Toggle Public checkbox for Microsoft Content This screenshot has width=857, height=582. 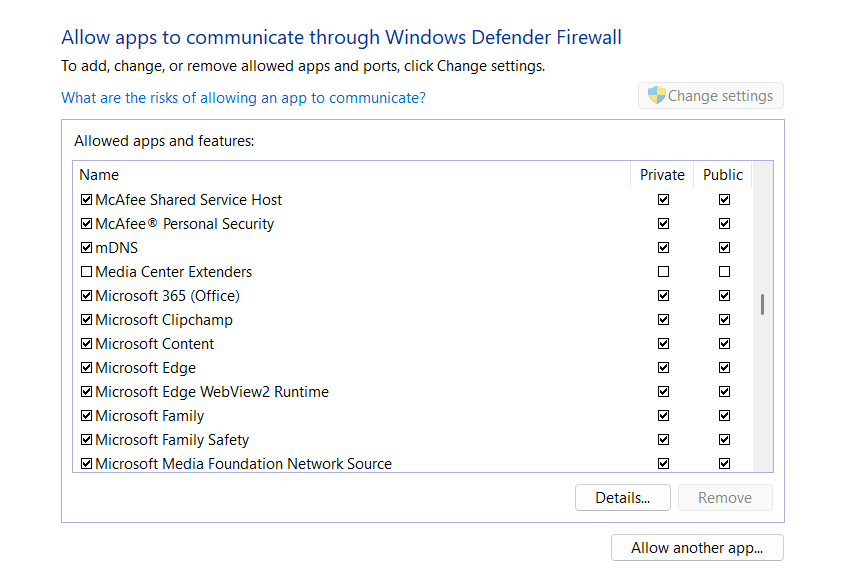[724, 344]
